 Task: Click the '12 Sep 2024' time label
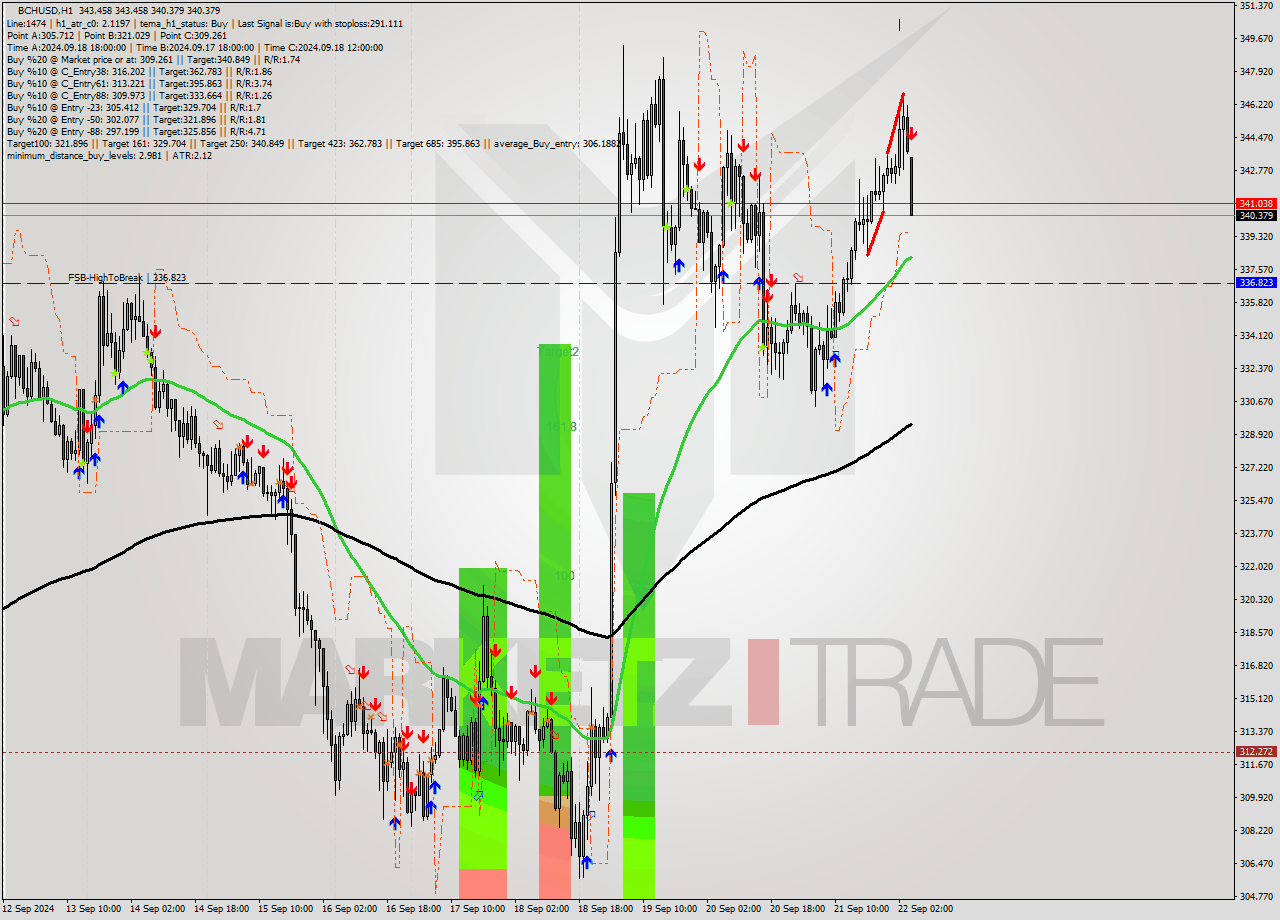[30, 909]
